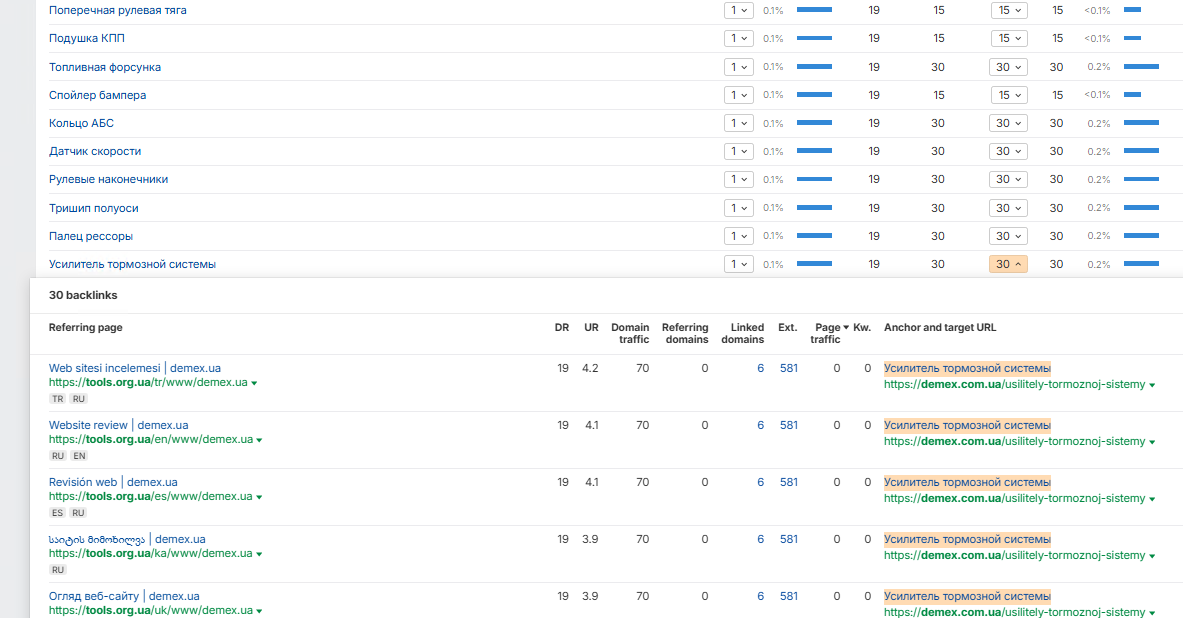
Task: Open target URL options arrow in 'Revisión web' row
Action: pos(1152,499)
